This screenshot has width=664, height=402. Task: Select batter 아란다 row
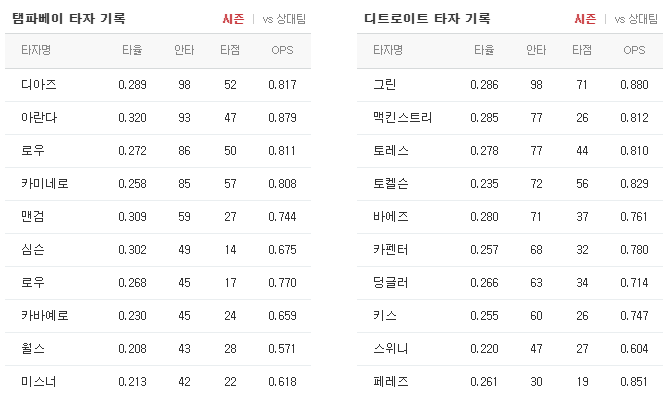158,118
